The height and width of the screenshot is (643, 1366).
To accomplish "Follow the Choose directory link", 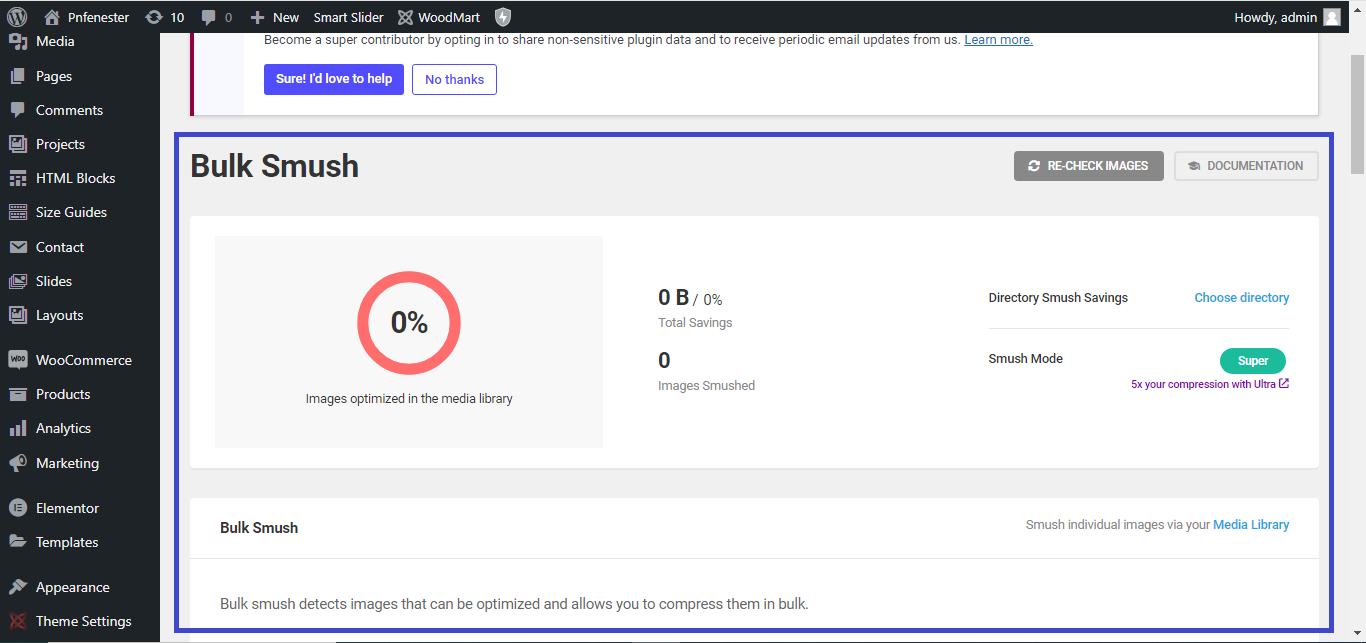I will (1241, 298).
